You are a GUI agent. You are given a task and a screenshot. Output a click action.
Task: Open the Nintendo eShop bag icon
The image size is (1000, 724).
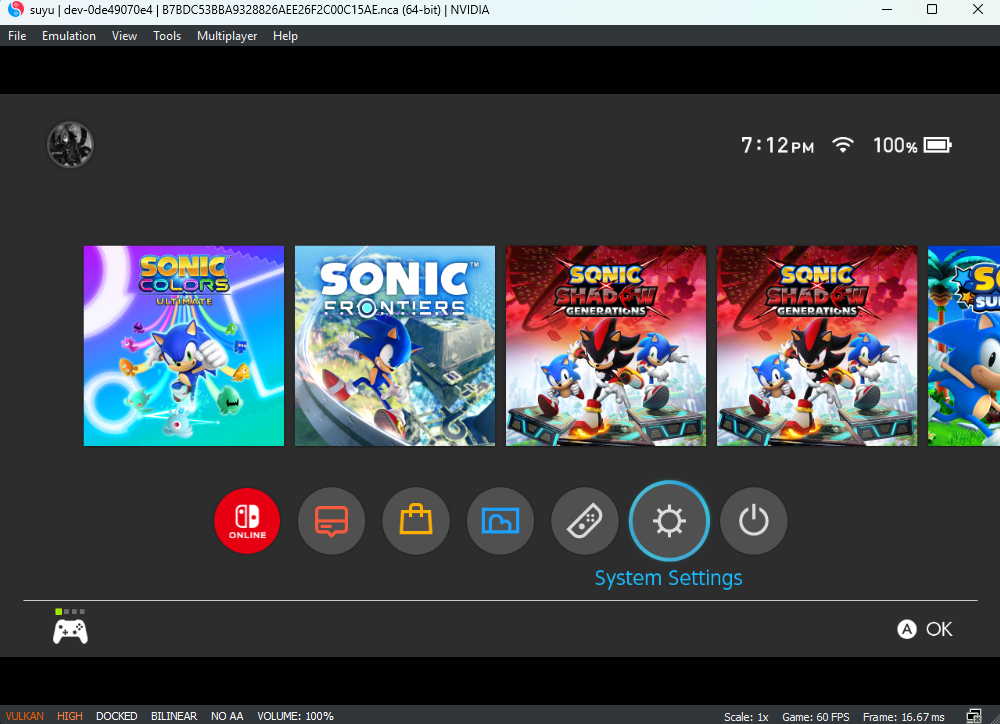click(x=416, y=521)
